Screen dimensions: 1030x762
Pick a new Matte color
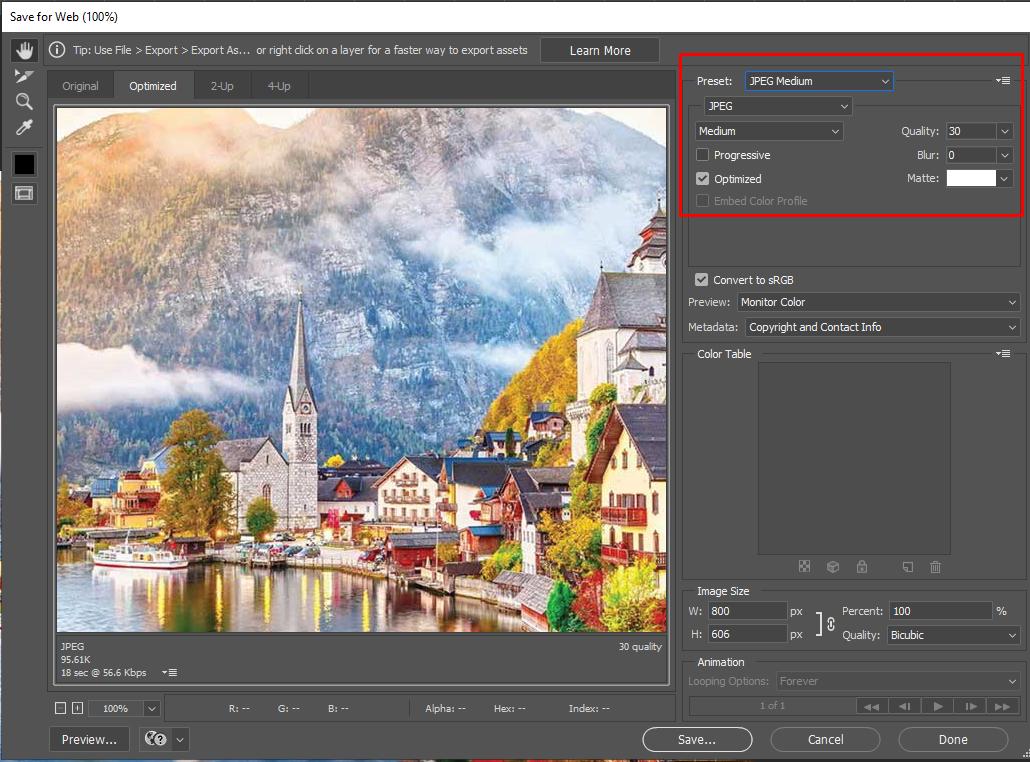click(972, 178)
